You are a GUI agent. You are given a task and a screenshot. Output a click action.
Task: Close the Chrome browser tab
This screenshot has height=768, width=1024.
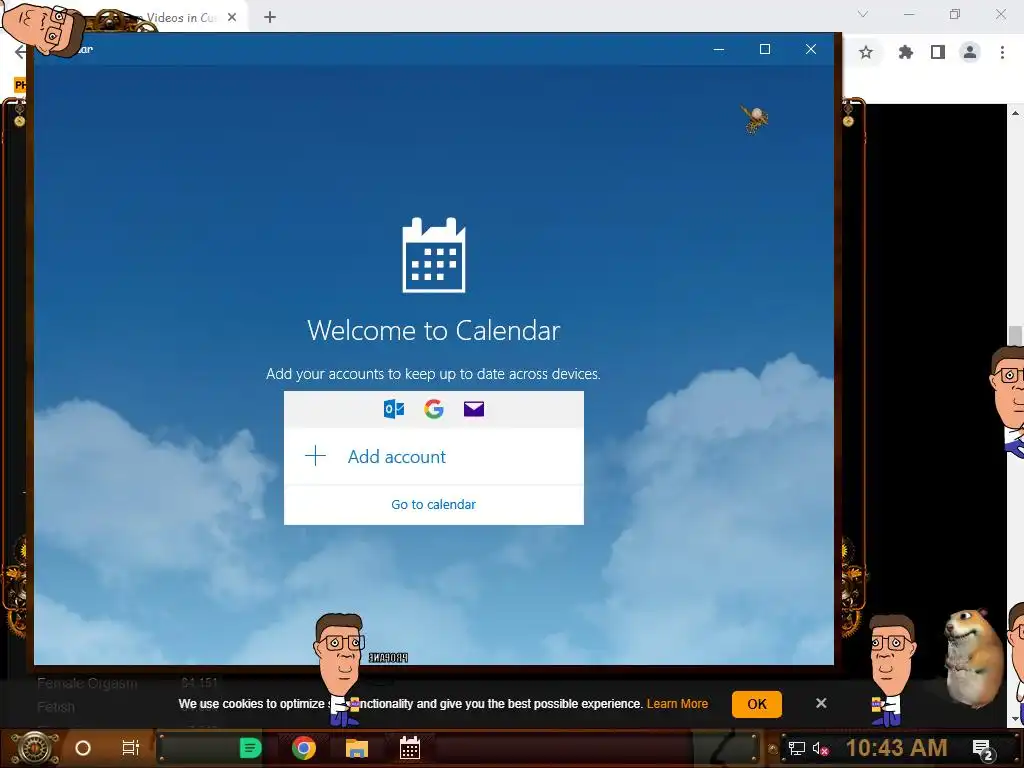(x=232, y=18)
